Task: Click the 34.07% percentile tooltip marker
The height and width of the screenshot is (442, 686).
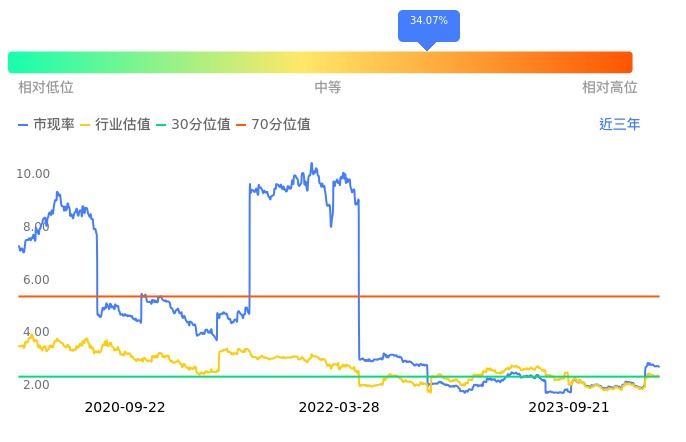Action: (428, 21)
